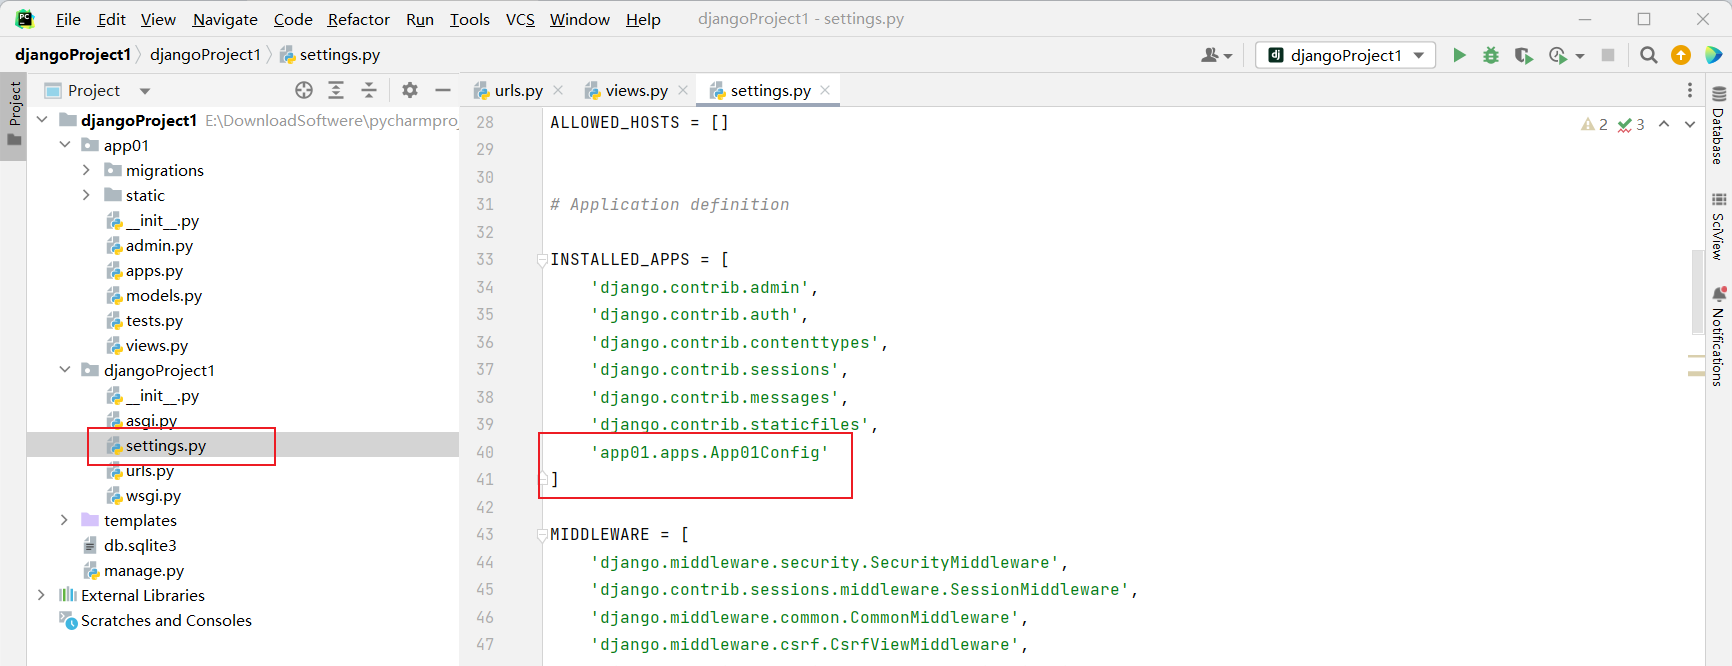Expand External Libraries node
Image resolution: width=1732 pixels, height=666 pixels.
42,595
